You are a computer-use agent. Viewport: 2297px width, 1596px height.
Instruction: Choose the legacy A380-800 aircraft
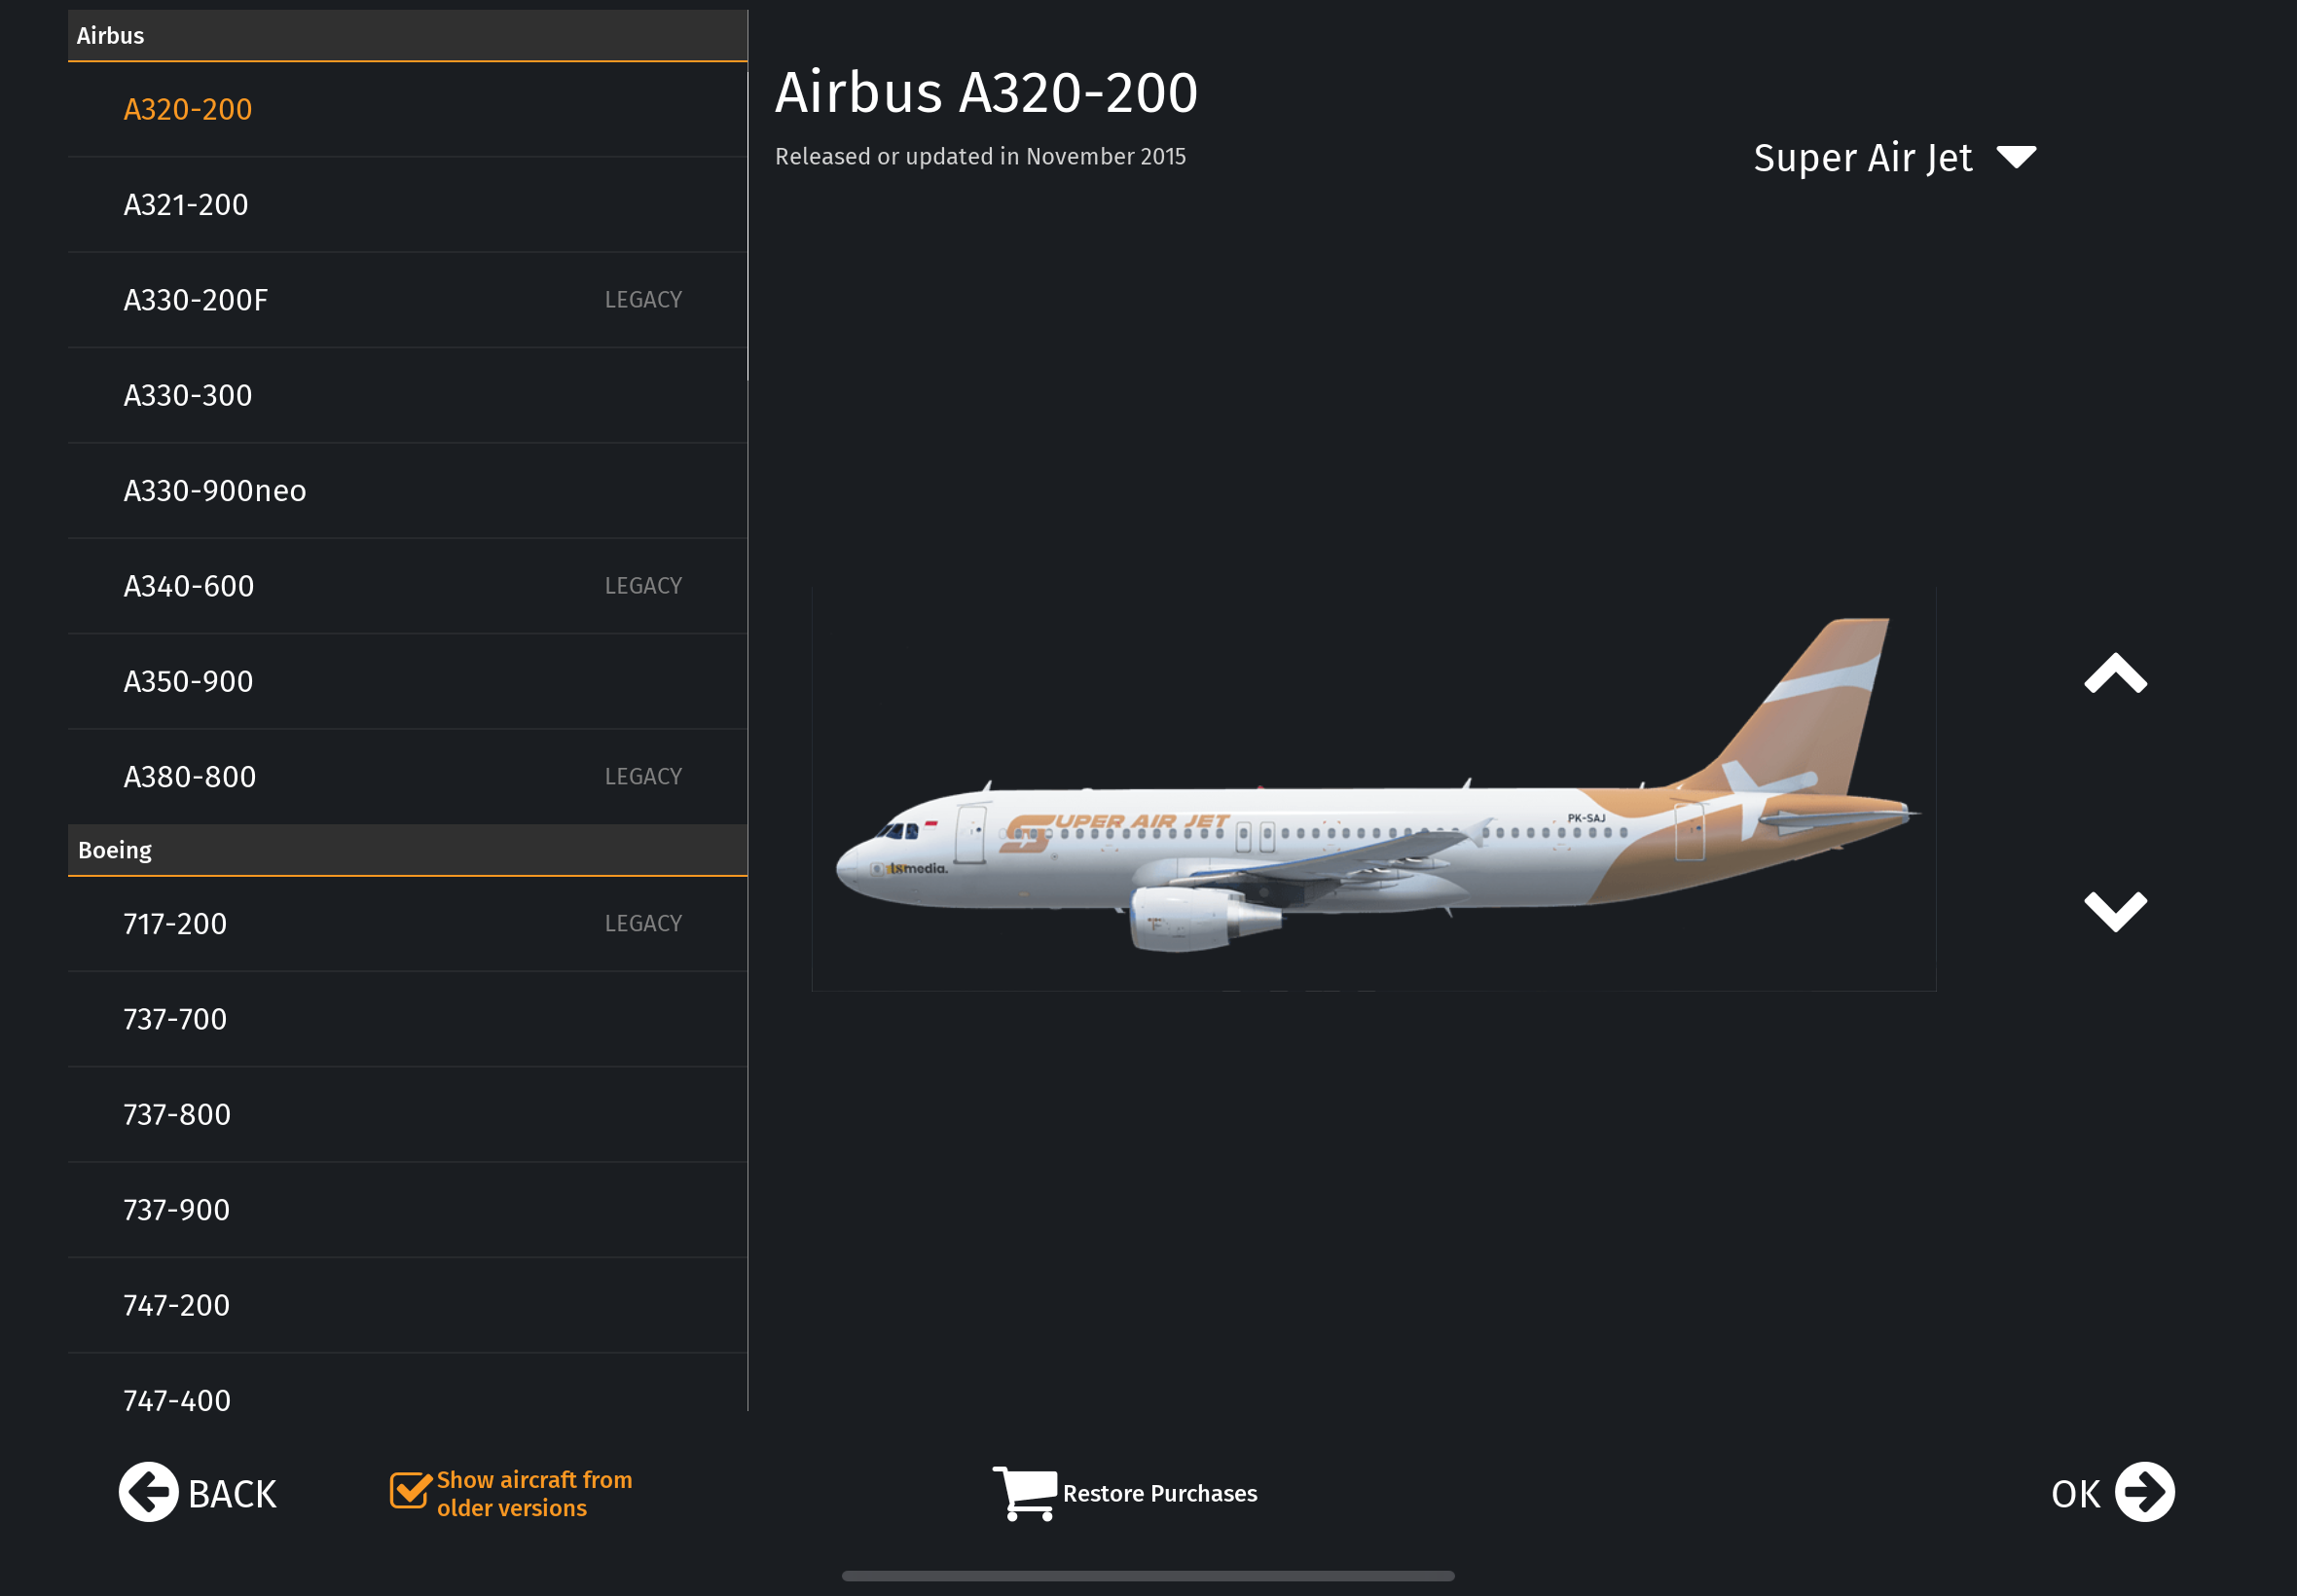coord(407,777)
